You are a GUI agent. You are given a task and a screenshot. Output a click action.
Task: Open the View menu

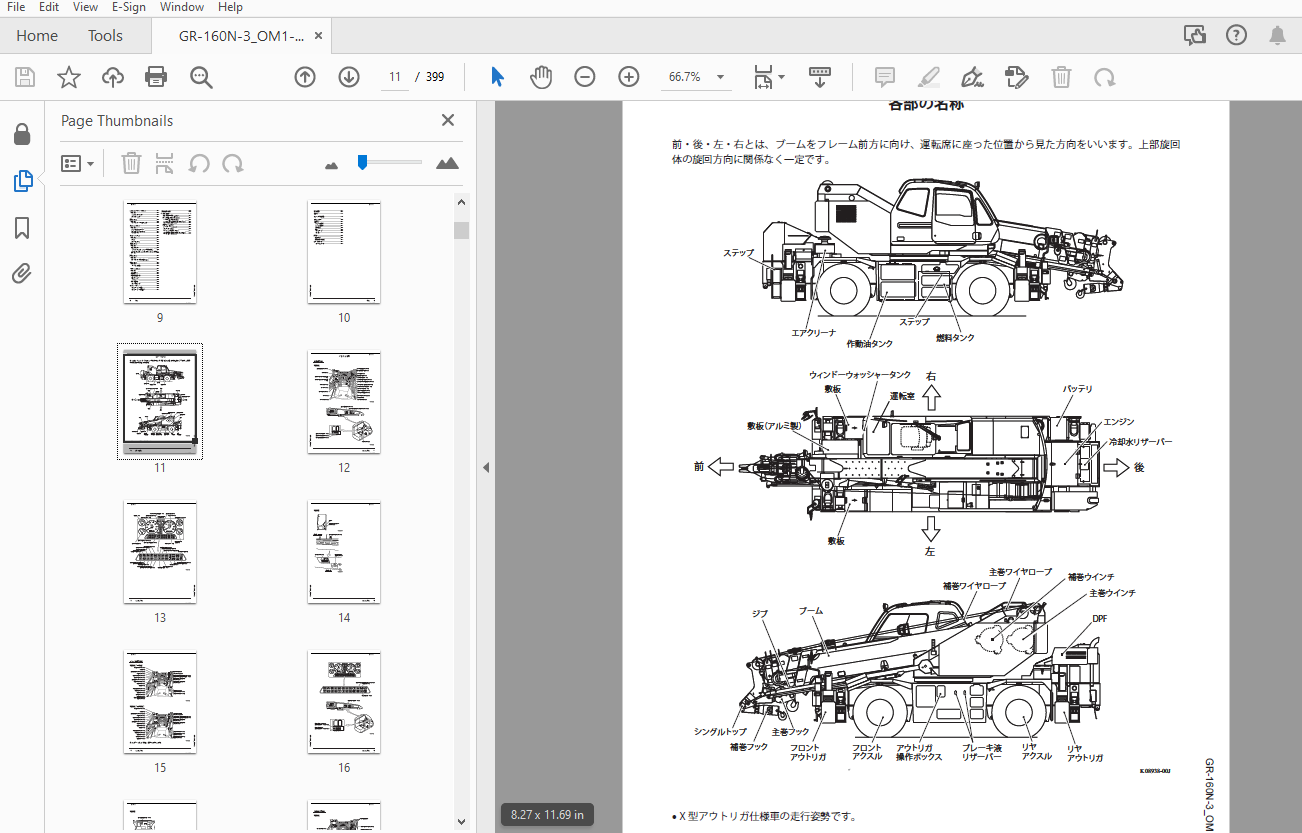point(85,7)
